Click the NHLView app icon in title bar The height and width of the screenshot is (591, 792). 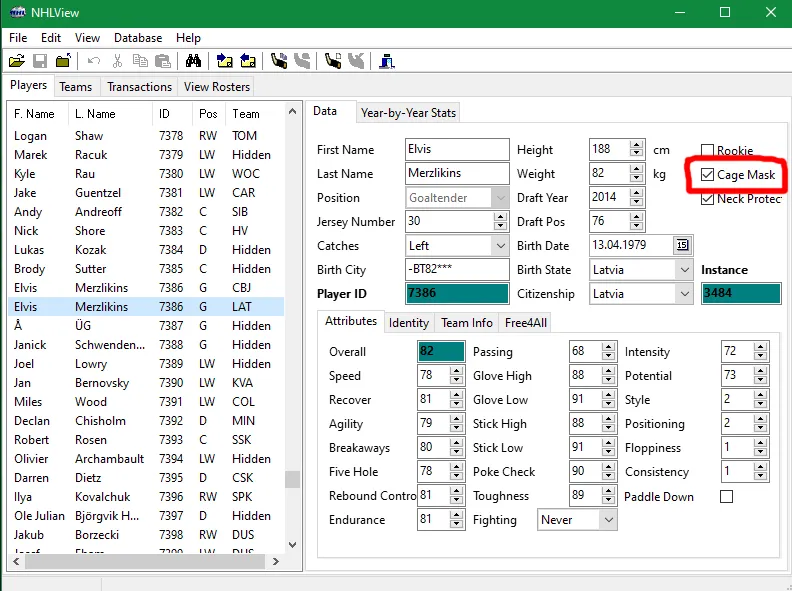[x=18, y=13]
